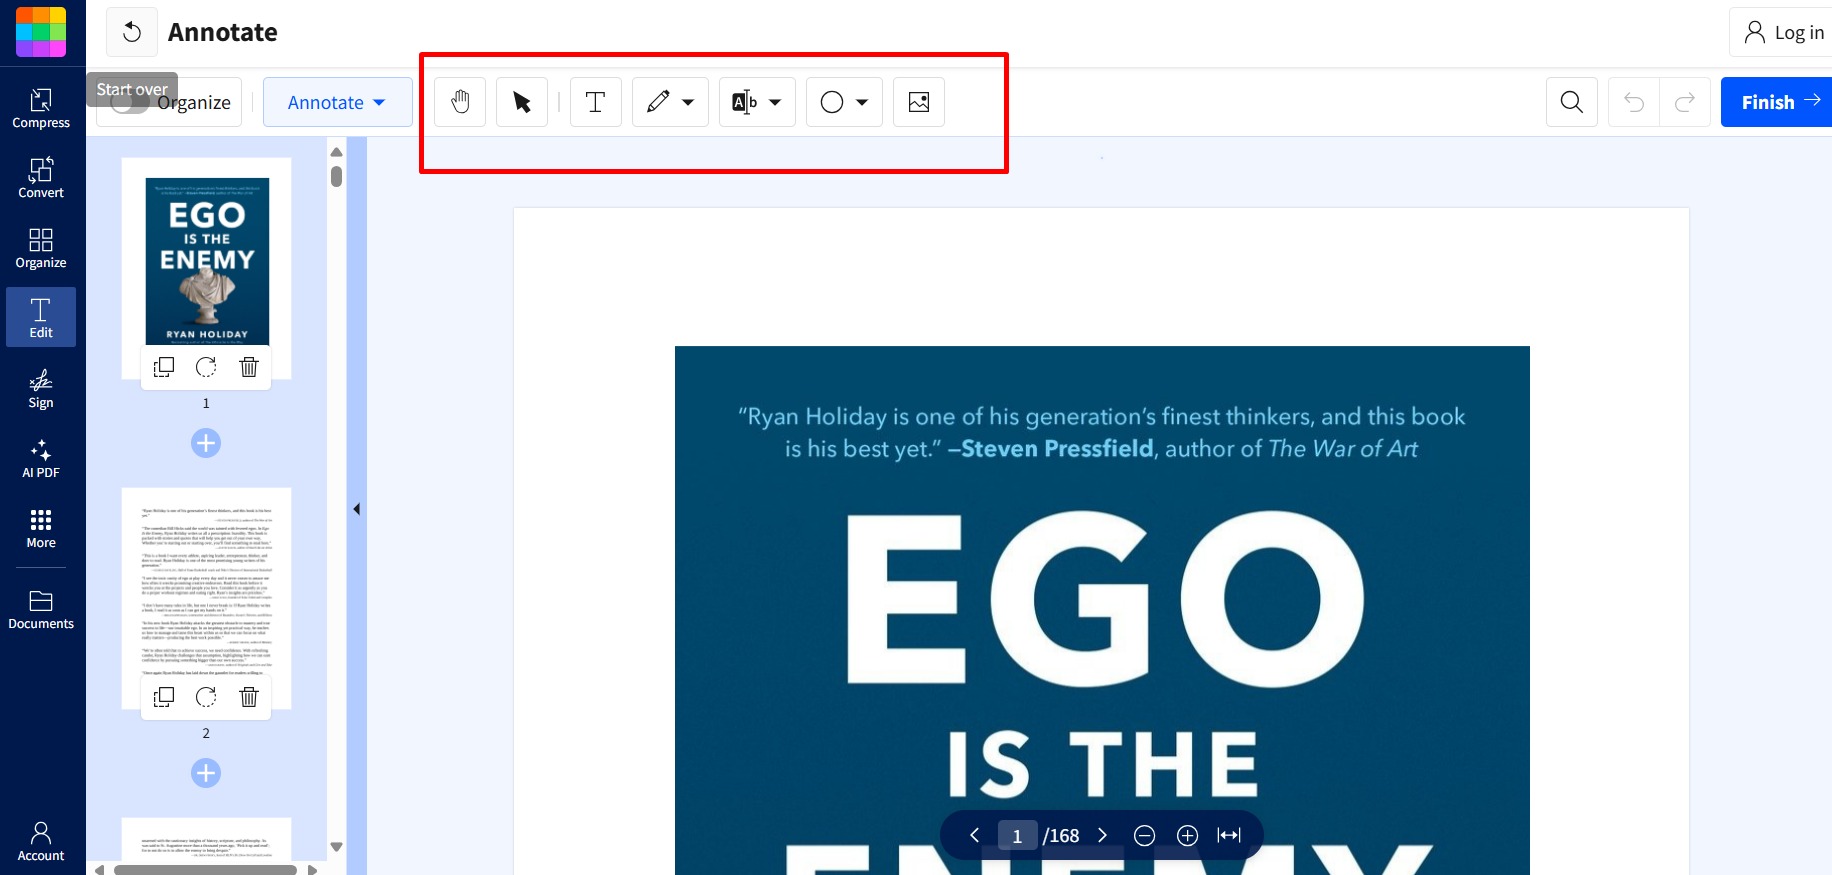Duplicate page 2 via copy icon
This screenshot has width=1832, height=875.
164,697
